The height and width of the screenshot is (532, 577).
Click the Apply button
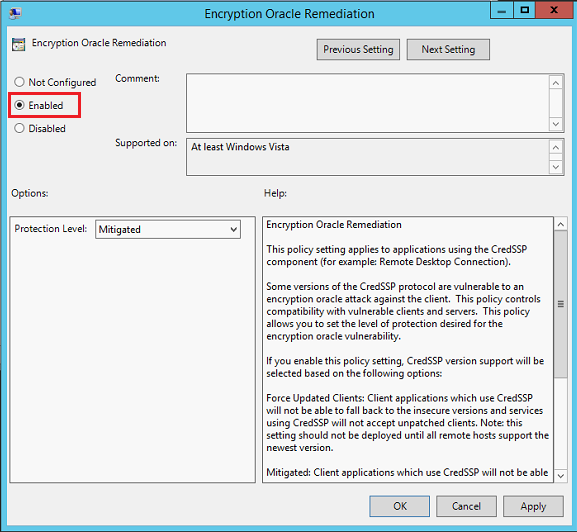533,506
